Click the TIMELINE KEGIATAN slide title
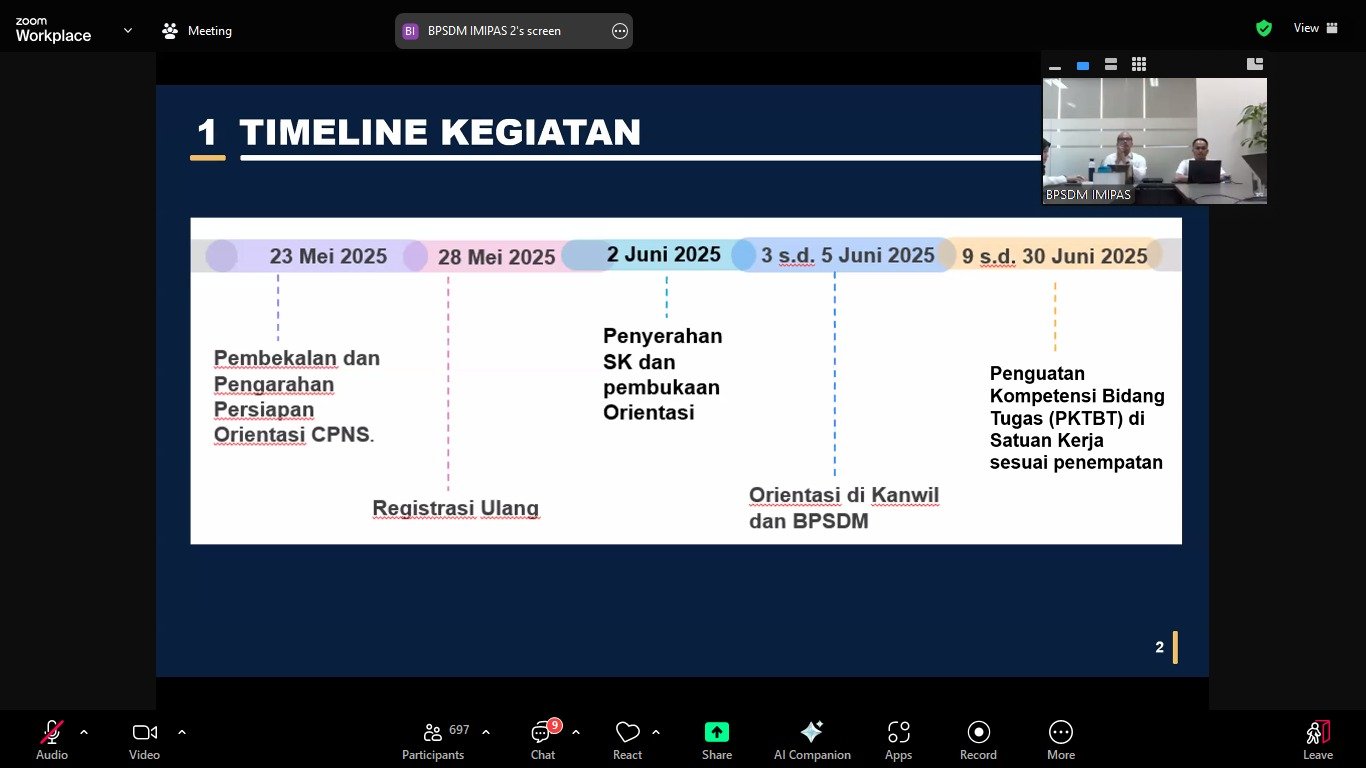Image resolution: width=1366 pixels, height=768 pixels. 440,132
